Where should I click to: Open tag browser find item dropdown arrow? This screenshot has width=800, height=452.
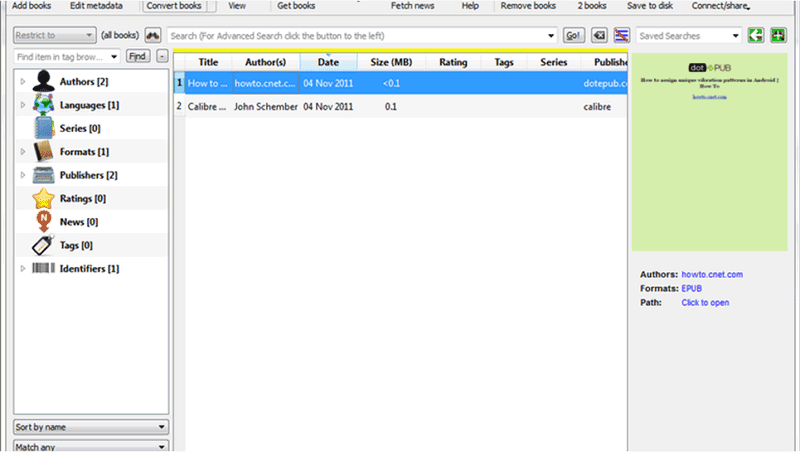pyautogui.click(x=114, y=57)
